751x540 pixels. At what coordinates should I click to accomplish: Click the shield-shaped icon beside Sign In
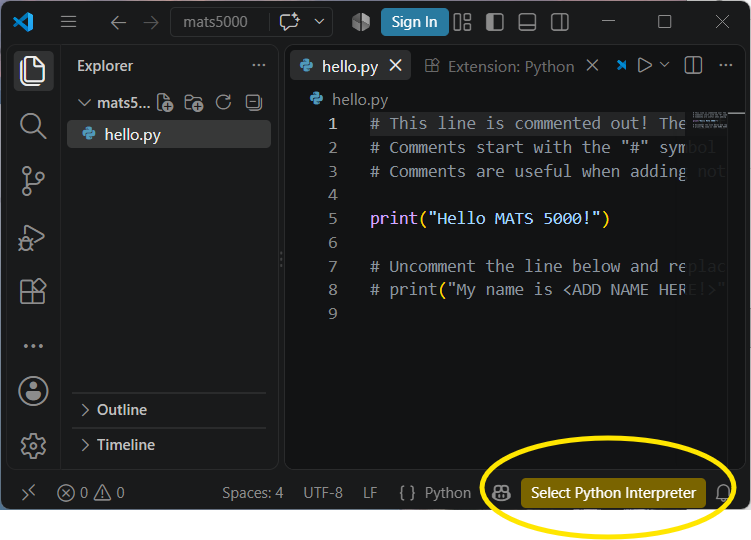pos(361,22)
